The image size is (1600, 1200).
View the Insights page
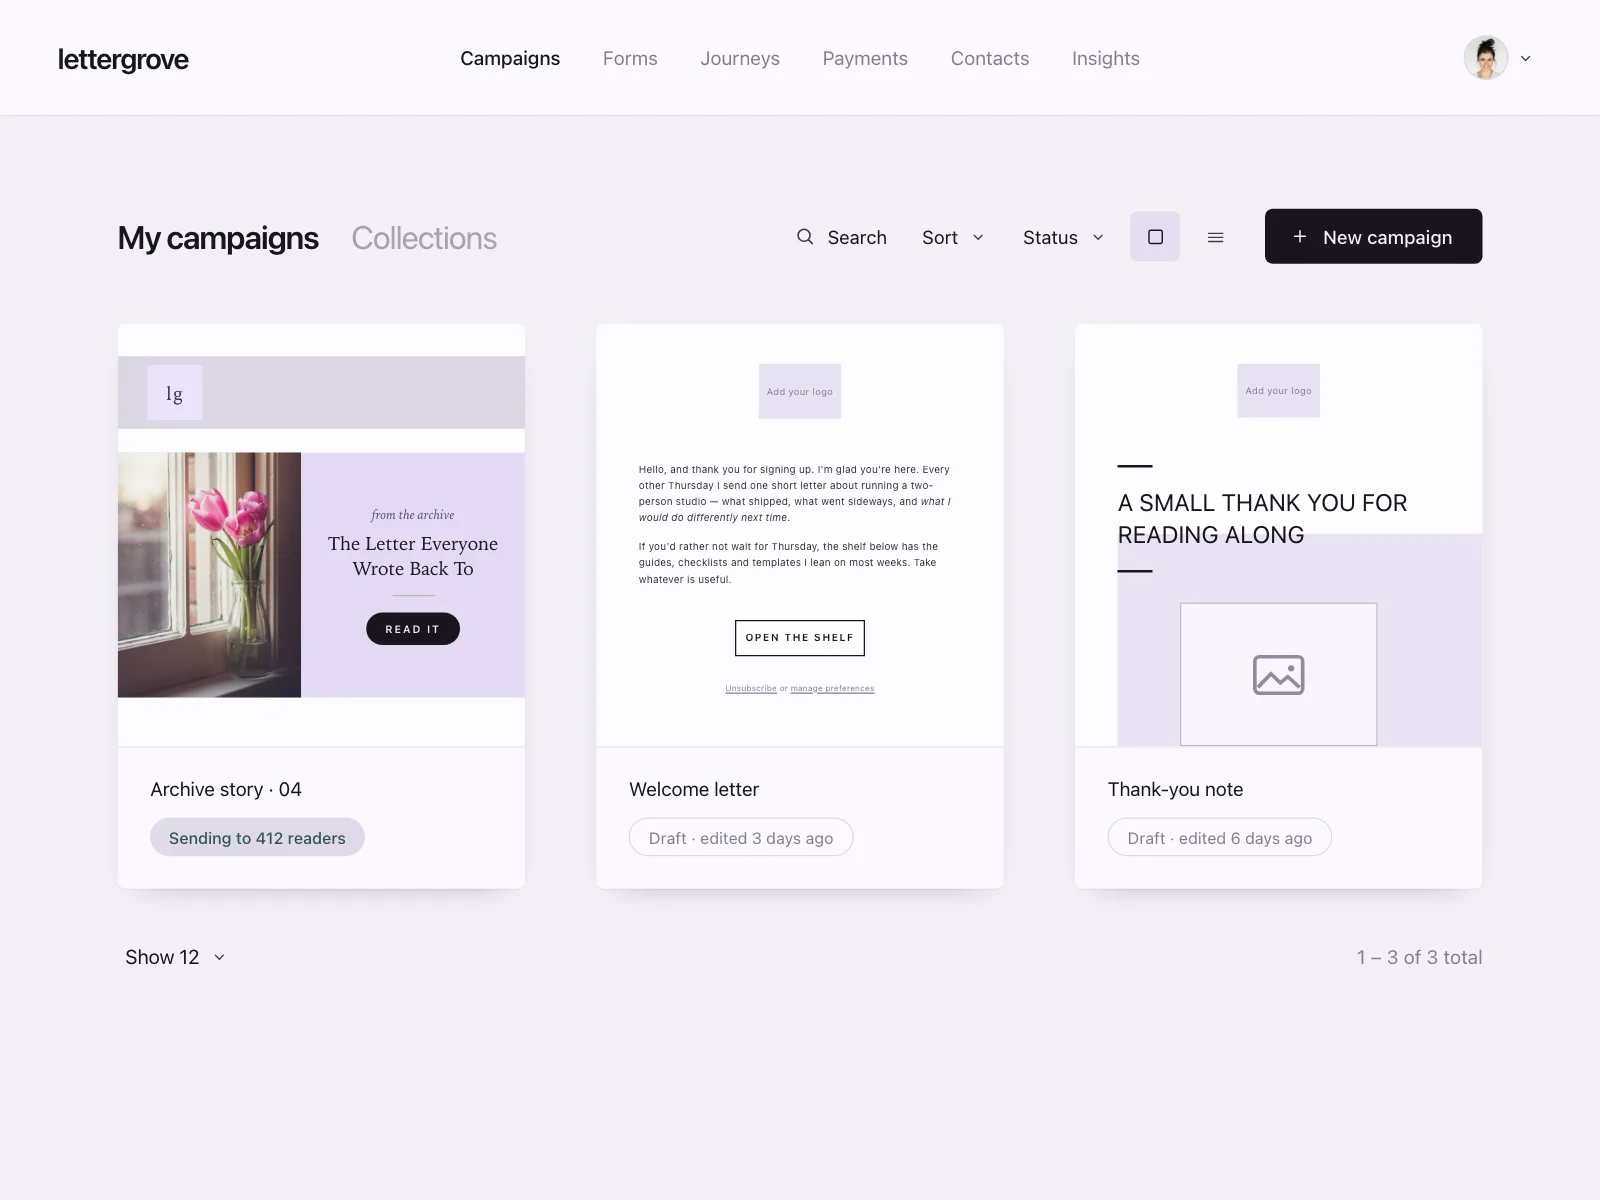[x=1106, y=58]
